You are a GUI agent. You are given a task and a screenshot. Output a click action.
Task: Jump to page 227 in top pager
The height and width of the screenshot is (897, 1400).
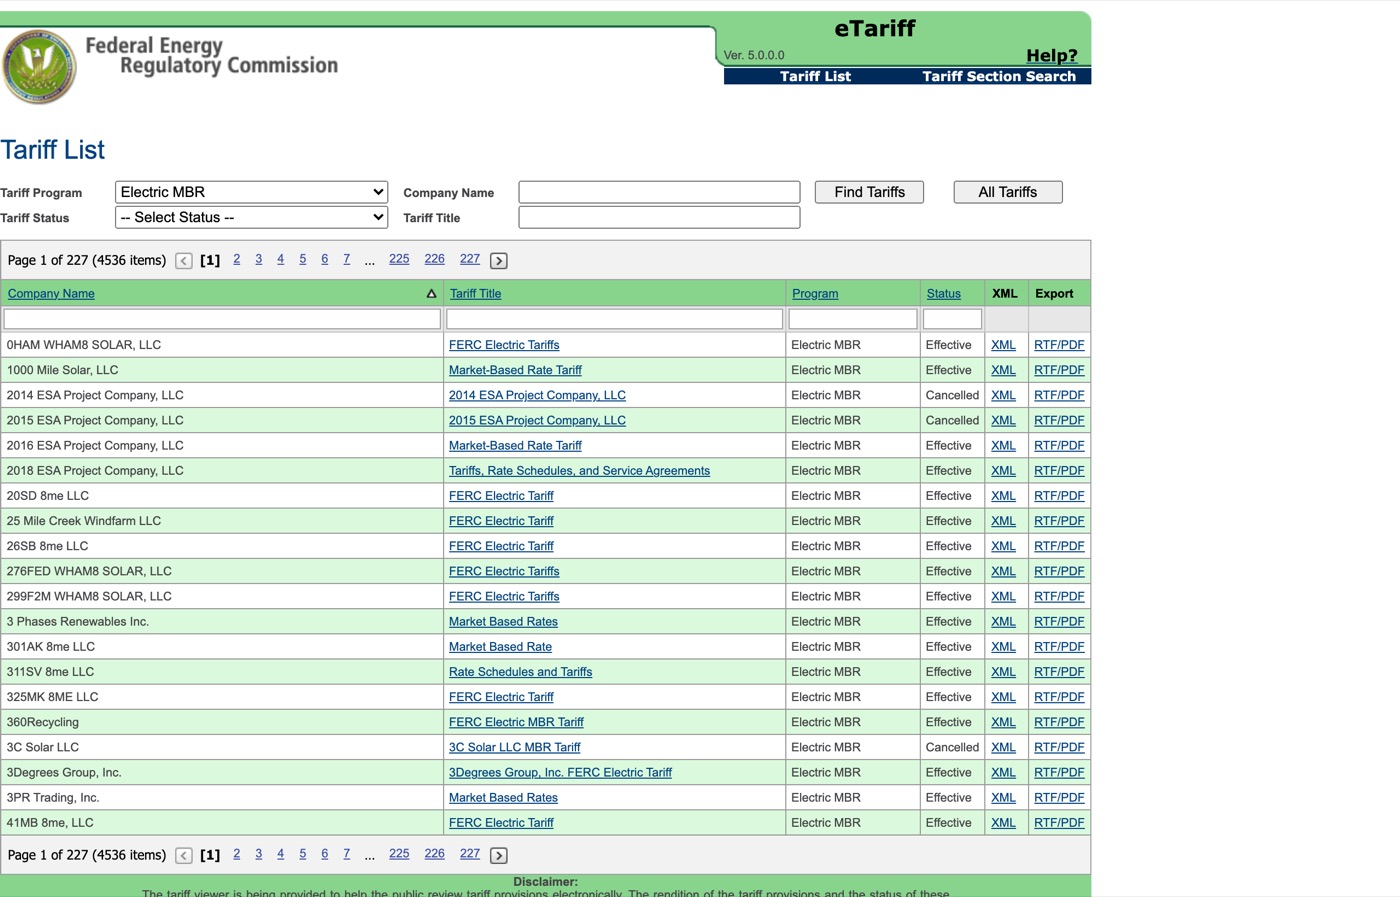[x=470, y=259]
